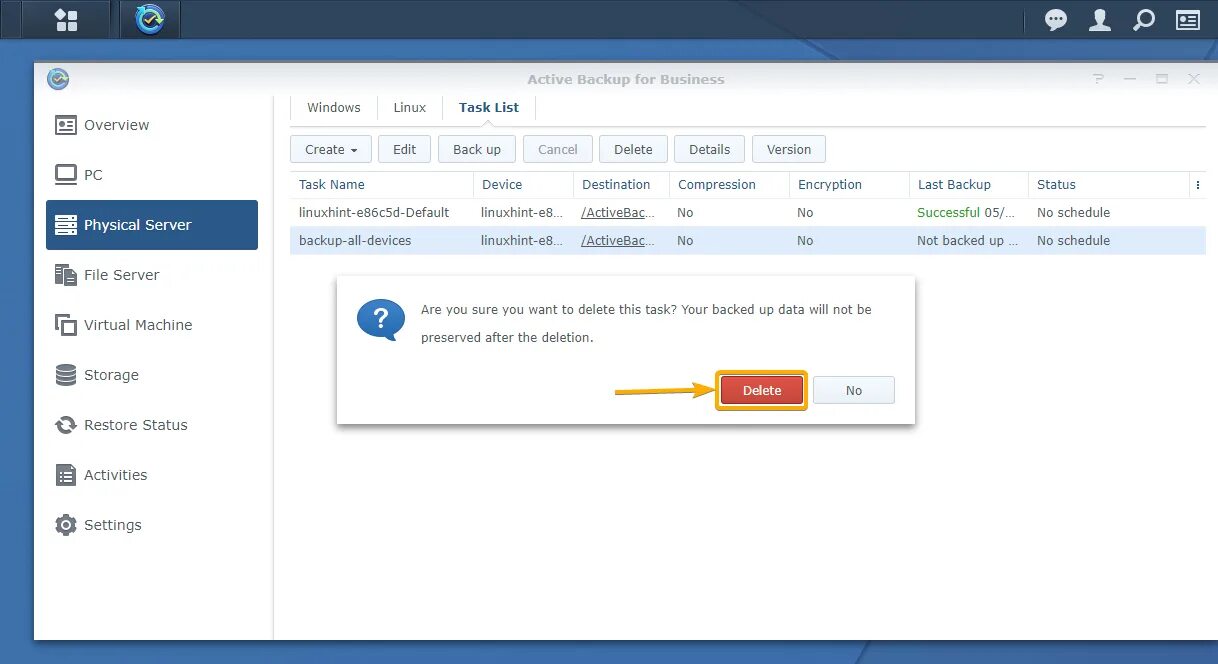The image size is (1218, 664).
Task: Click the window help question mark
Action: [1098, 79]
